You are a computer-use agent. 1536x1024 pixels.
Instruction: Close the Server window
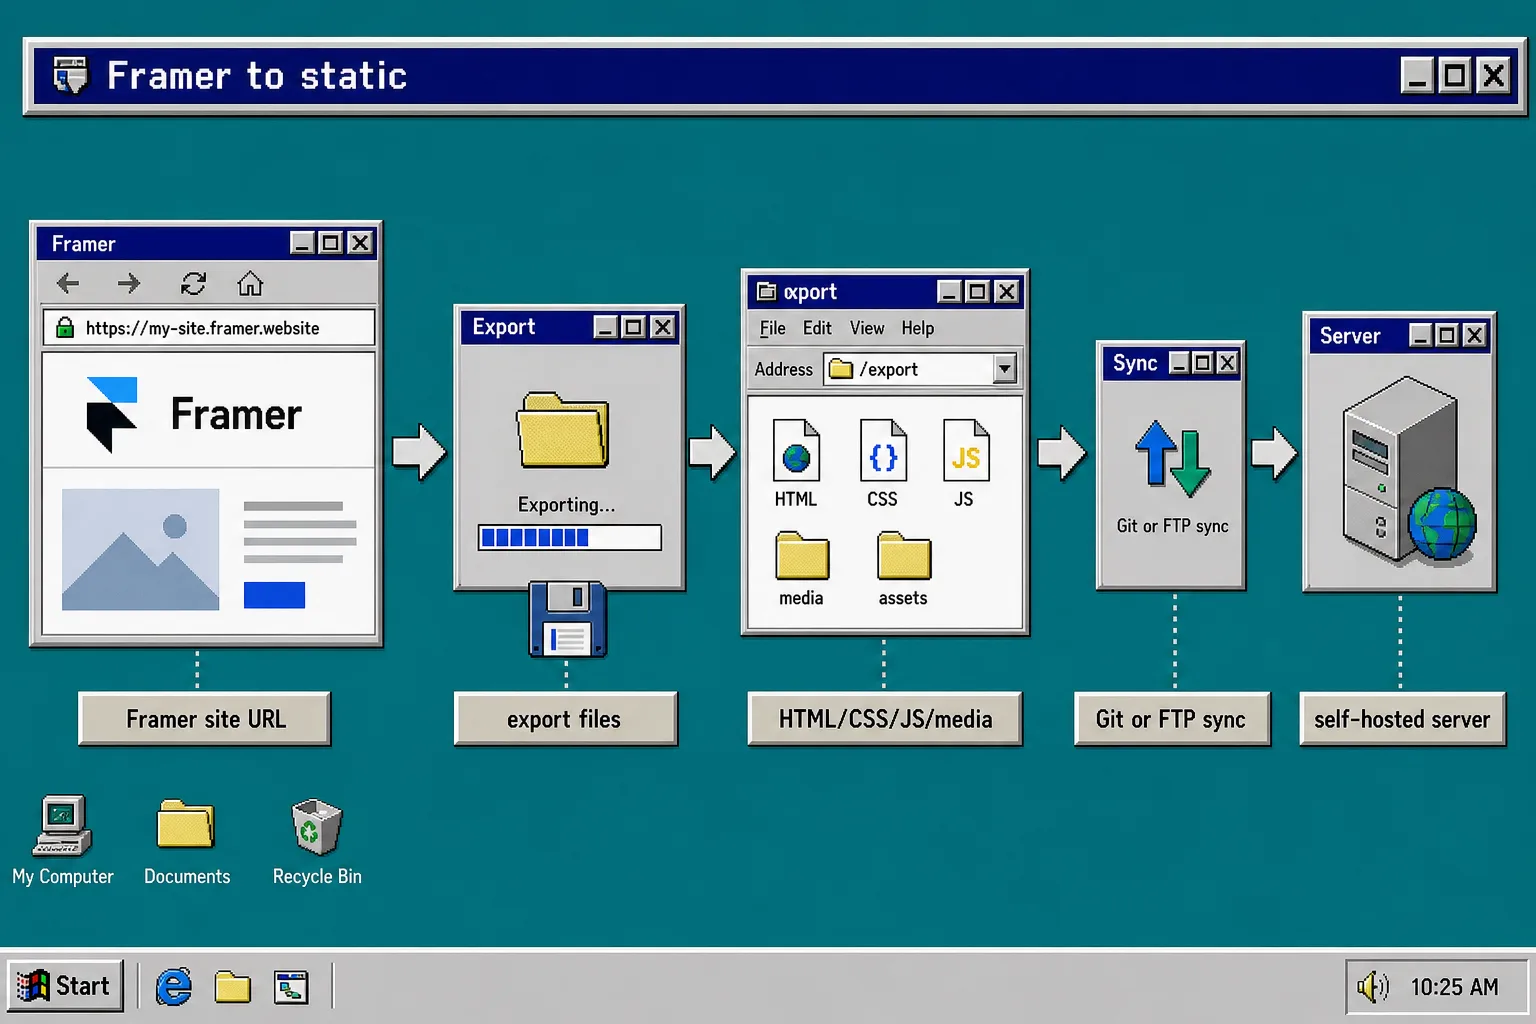click(x=1474, y=335)
